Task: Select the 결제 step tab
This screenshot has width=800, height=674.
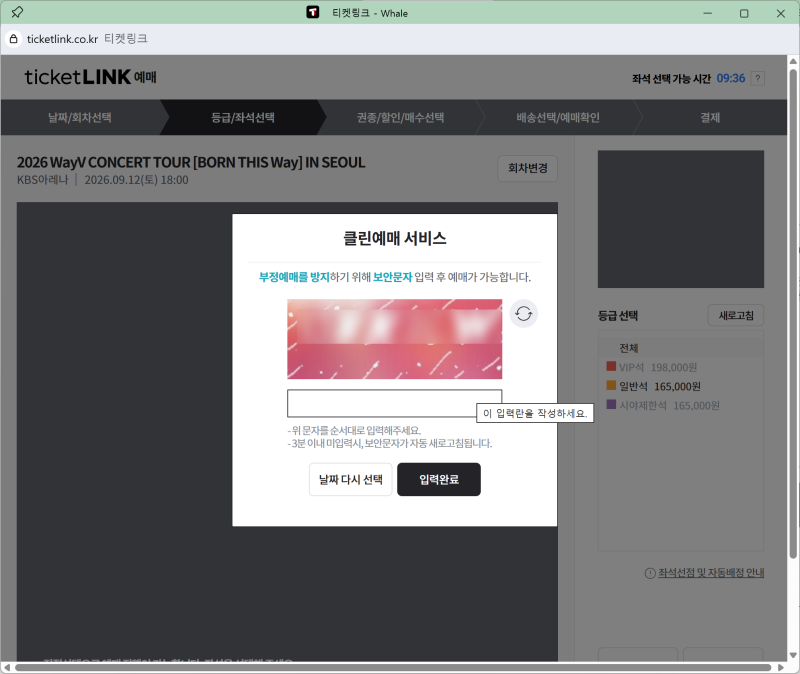Action: coord(710,117)
